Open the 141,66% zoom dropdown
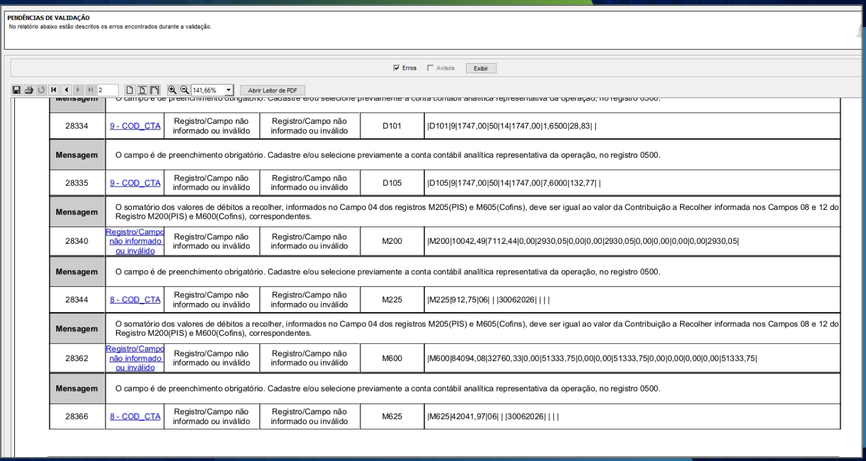 click(x=229, y=90)
